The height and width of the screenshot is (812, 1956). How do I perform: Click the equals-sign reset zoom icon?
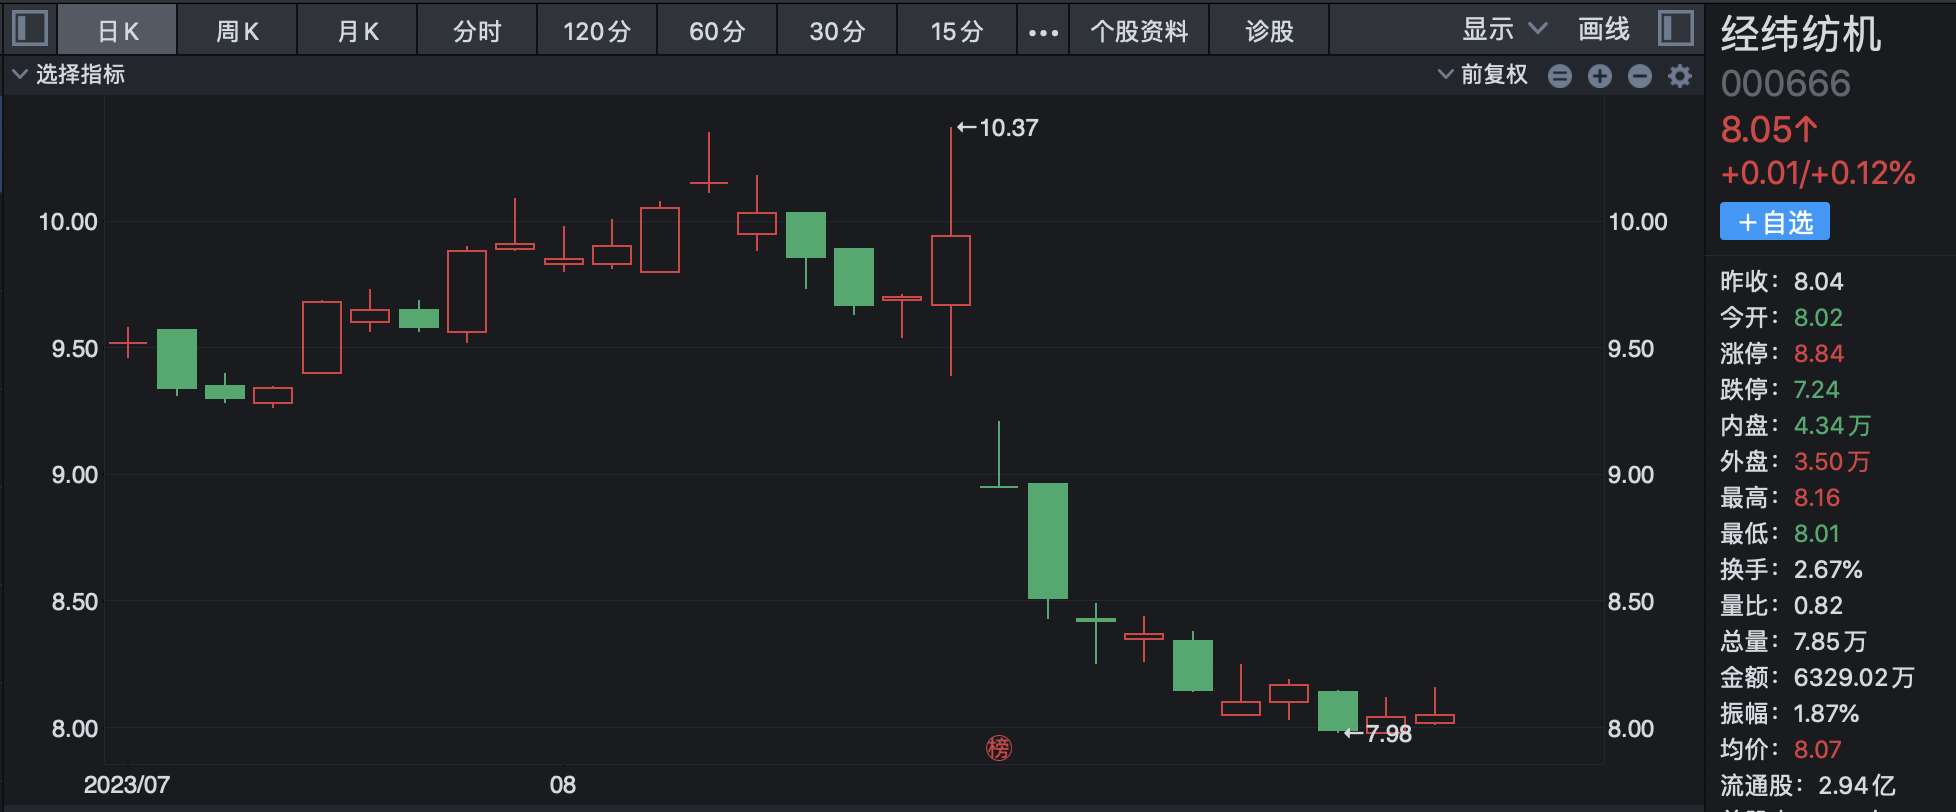pyautogui.click(x=1559, y=76)
